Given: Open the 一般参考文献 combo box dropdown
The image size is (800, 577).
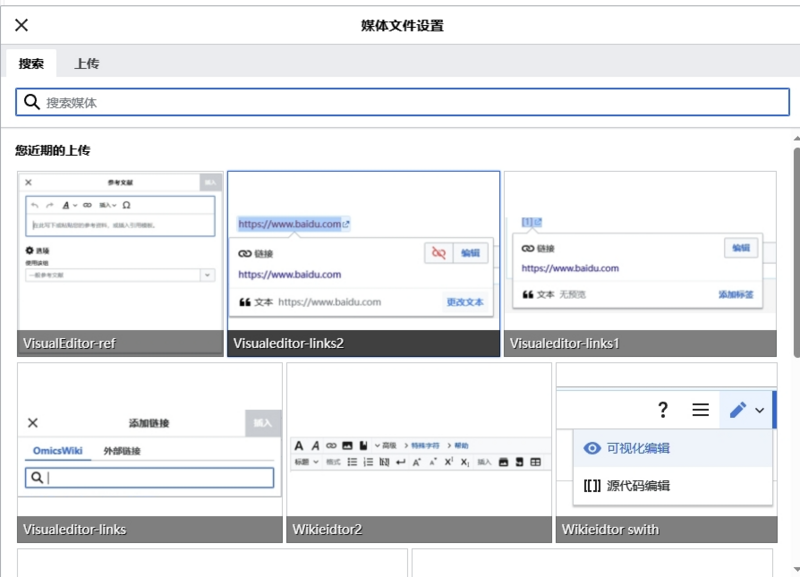Looking at the screenshot, I should [206, 273].
